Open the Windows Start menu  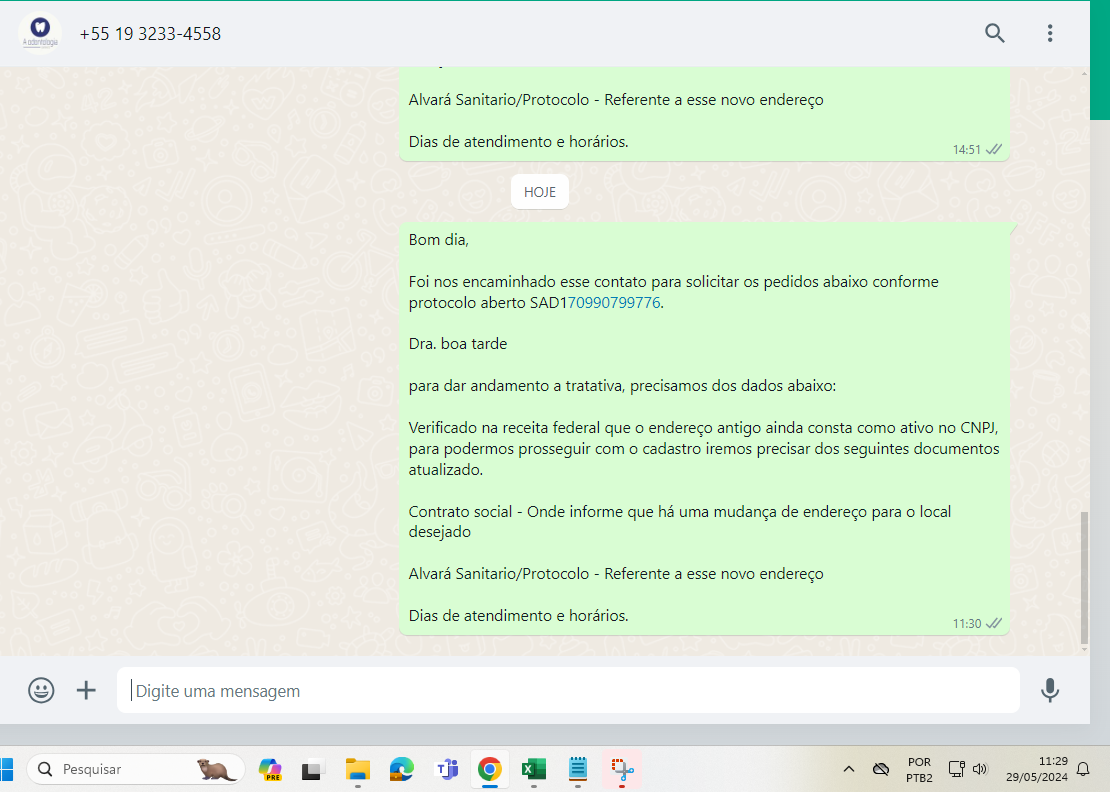pos(6,769)
